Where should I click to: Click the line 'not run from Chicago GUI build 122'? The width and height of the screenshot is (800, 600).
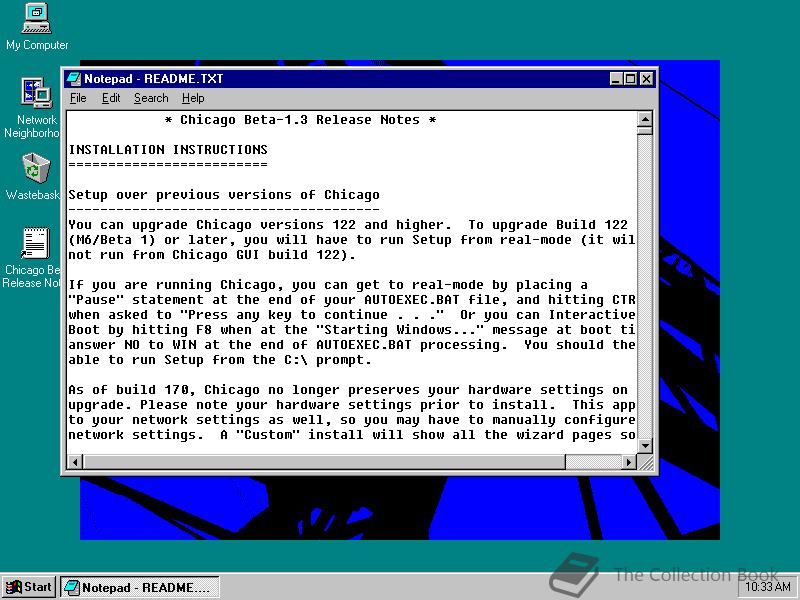tap(212, 255)
